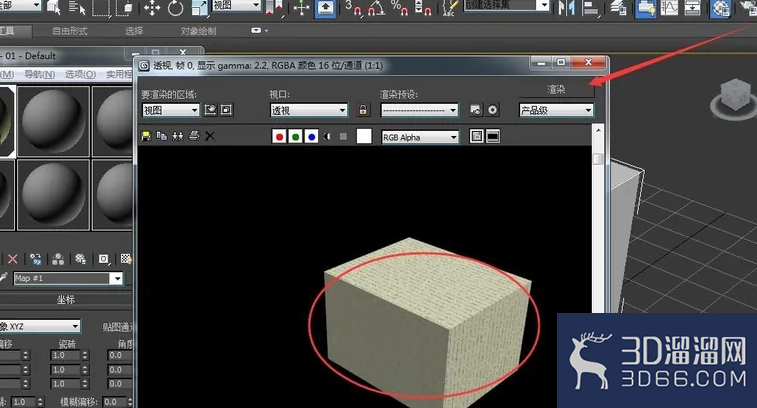Select the top middle material sample sphere

(x=53, y=121)
